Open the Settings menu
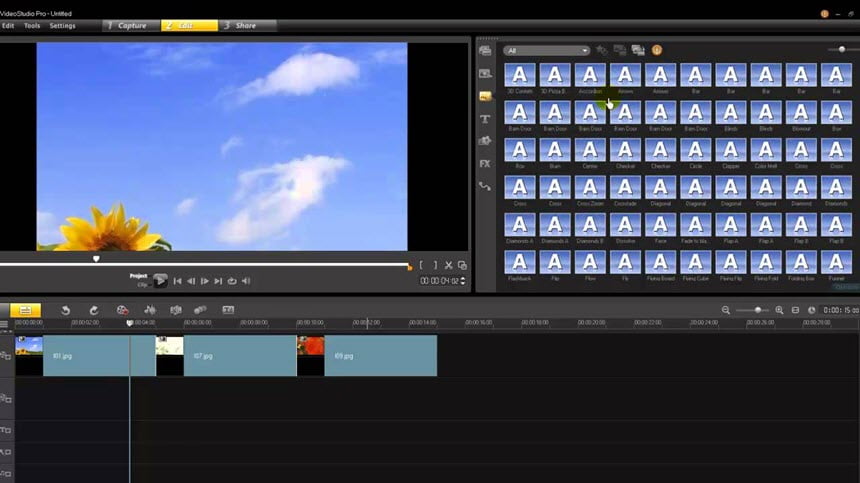Image resolution: width=860 pixels, height=483 pixels. [x=63, y=26]
